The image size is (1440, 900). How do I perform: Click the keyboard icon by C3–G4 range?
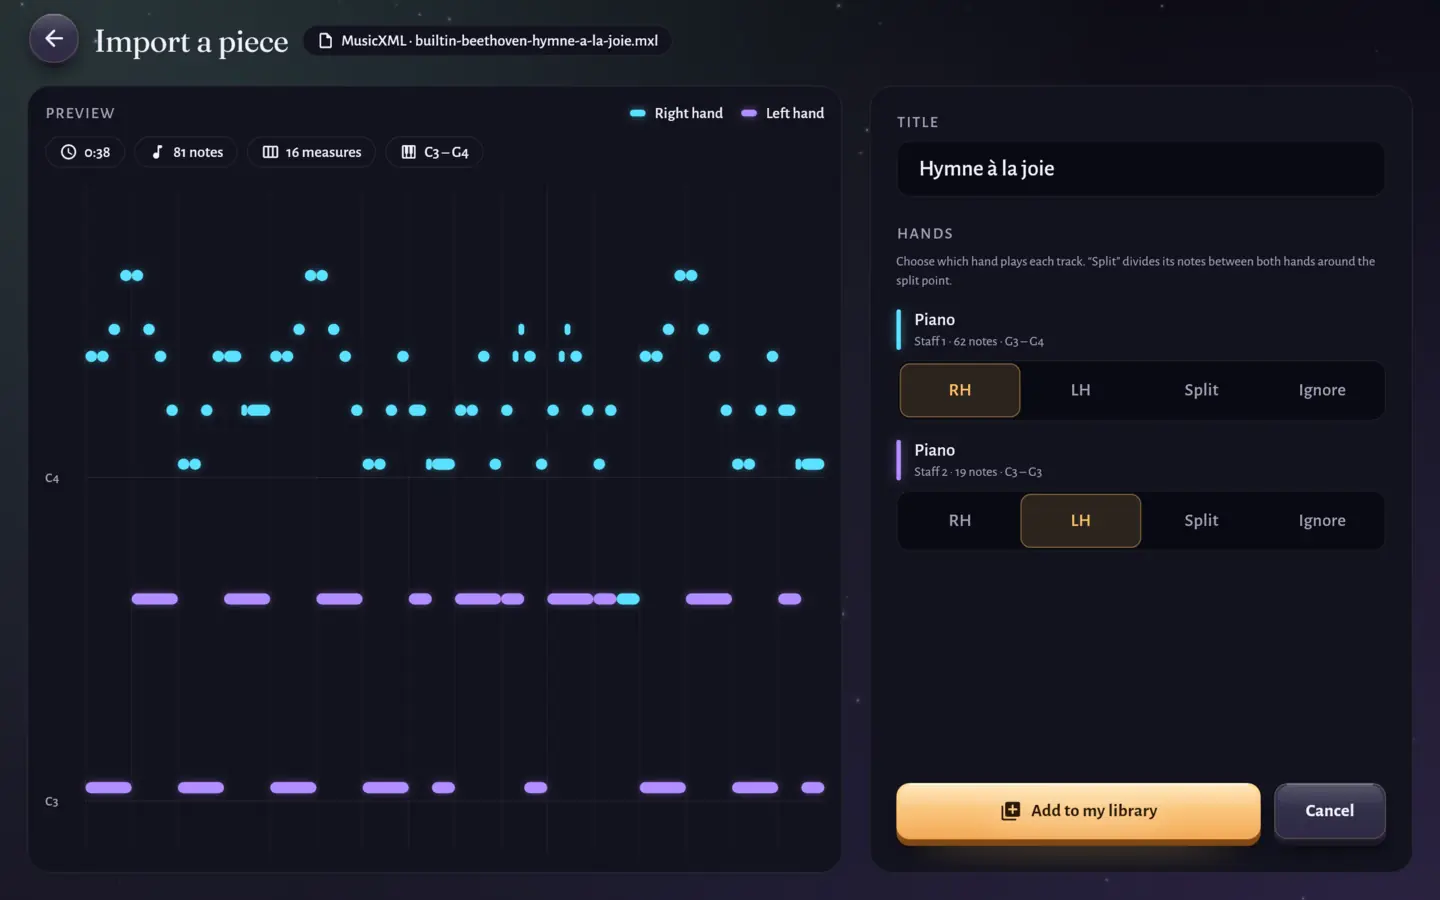point(408,152)
